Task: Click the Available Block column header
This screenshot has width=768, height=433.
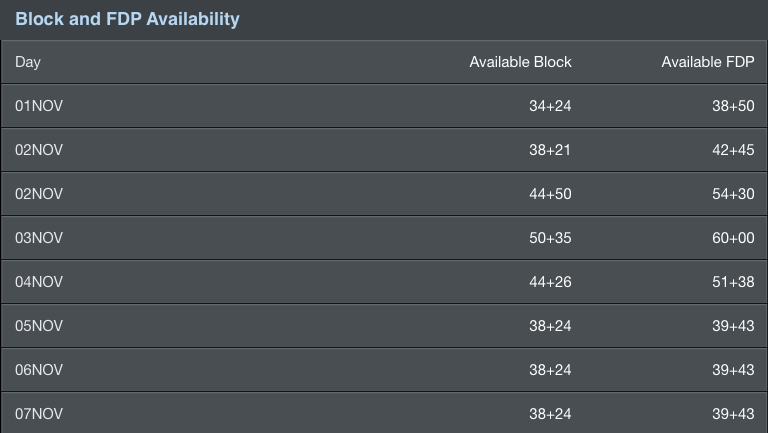Action: click(x=520, y=62)
